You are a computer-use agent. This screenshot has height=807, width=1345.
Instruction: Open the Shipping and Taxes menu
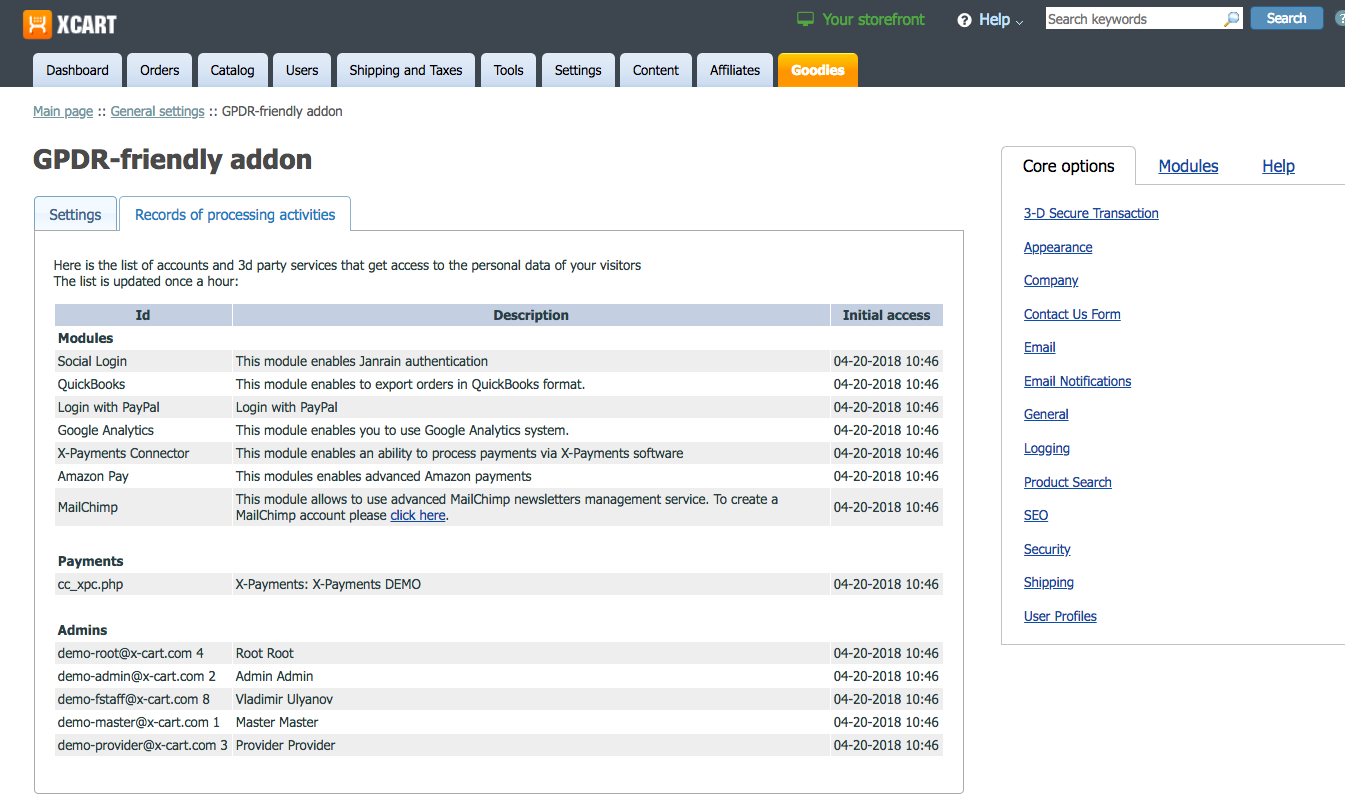point(406,70)
